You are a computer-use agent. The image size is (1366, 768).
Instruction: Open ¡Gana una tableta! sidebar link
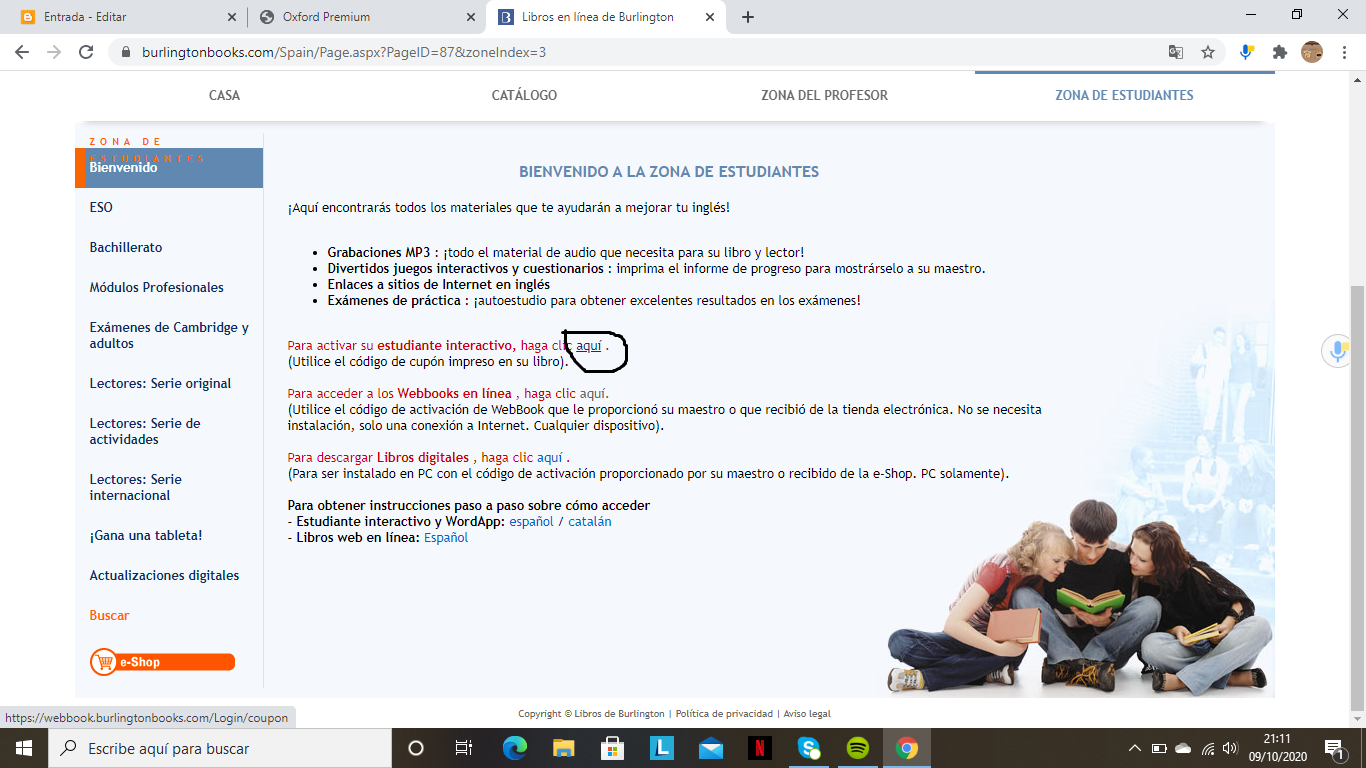point(146,535)
